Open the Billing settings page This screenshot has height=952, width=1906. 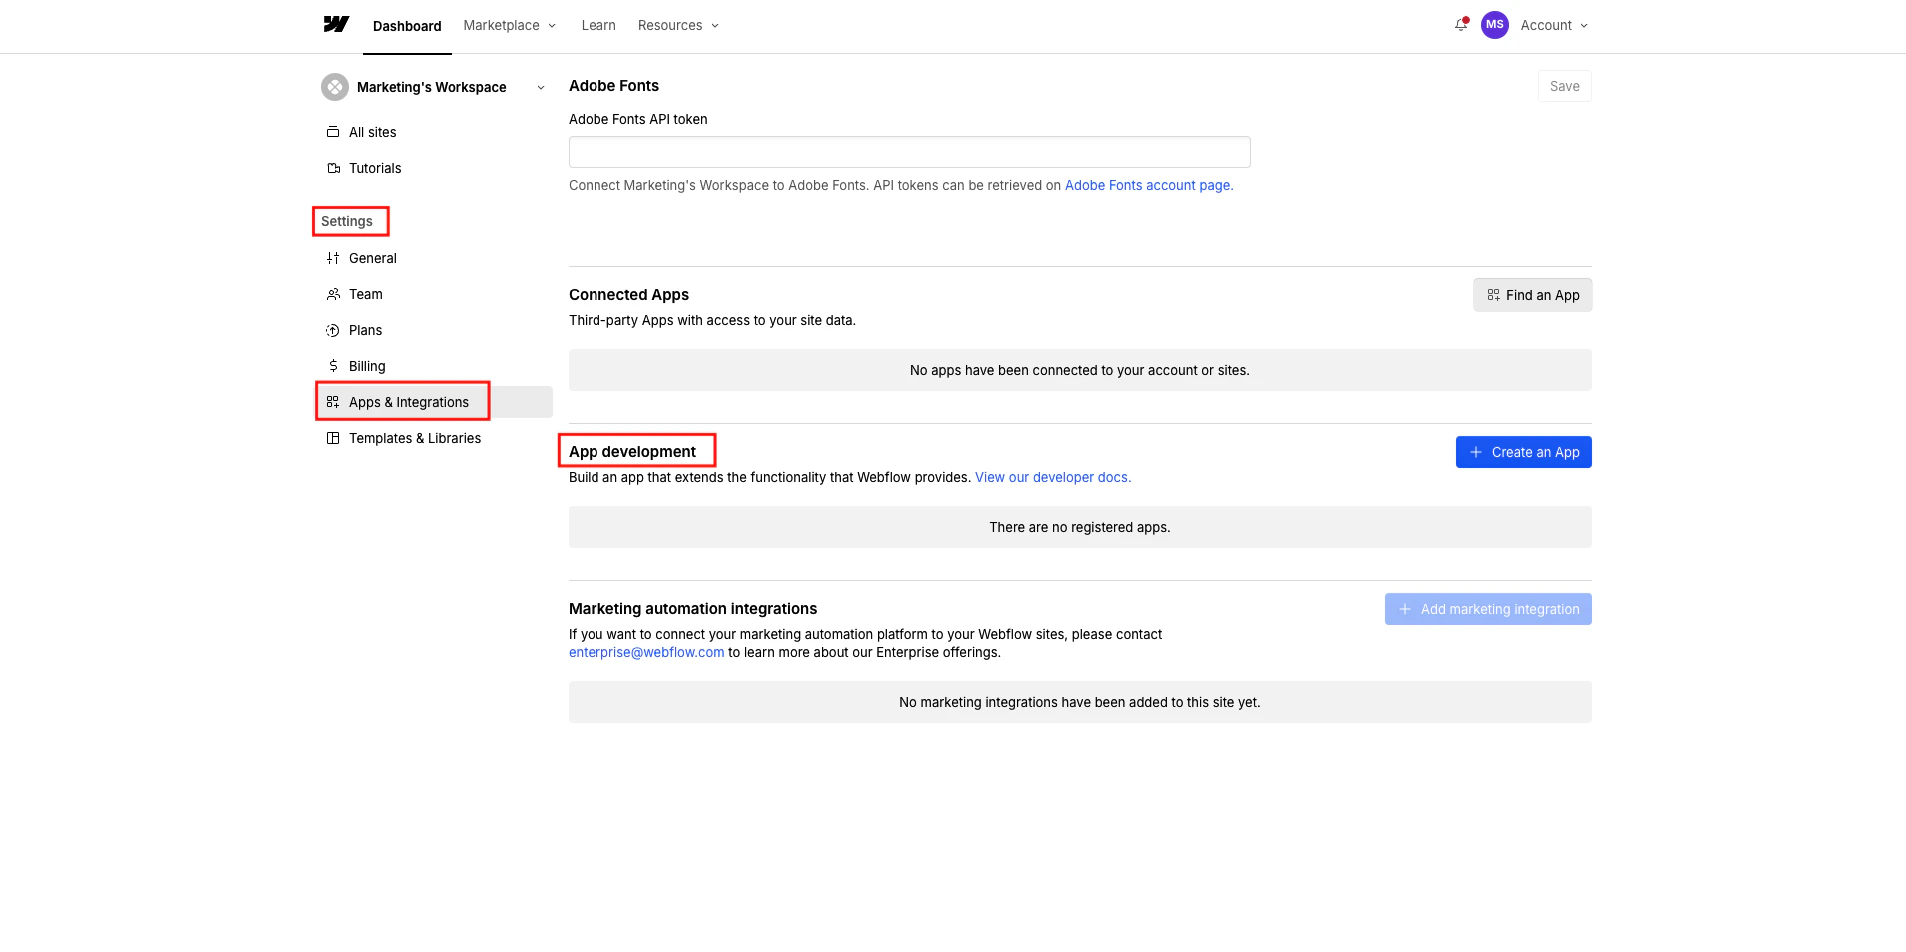[x=367, y=366]
